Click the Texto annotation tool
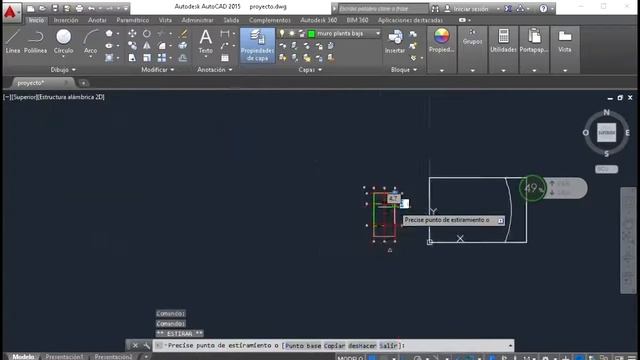This screenshot has width=640, height=360. (x=205, y=41)
